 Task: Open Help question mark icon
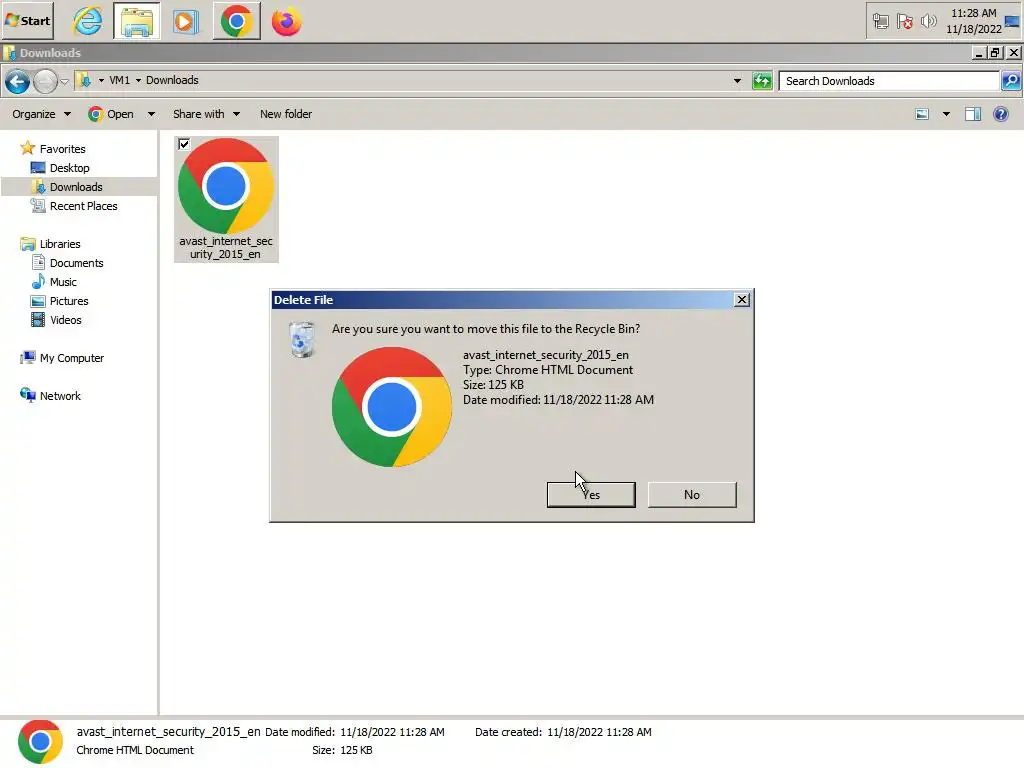1000,114
